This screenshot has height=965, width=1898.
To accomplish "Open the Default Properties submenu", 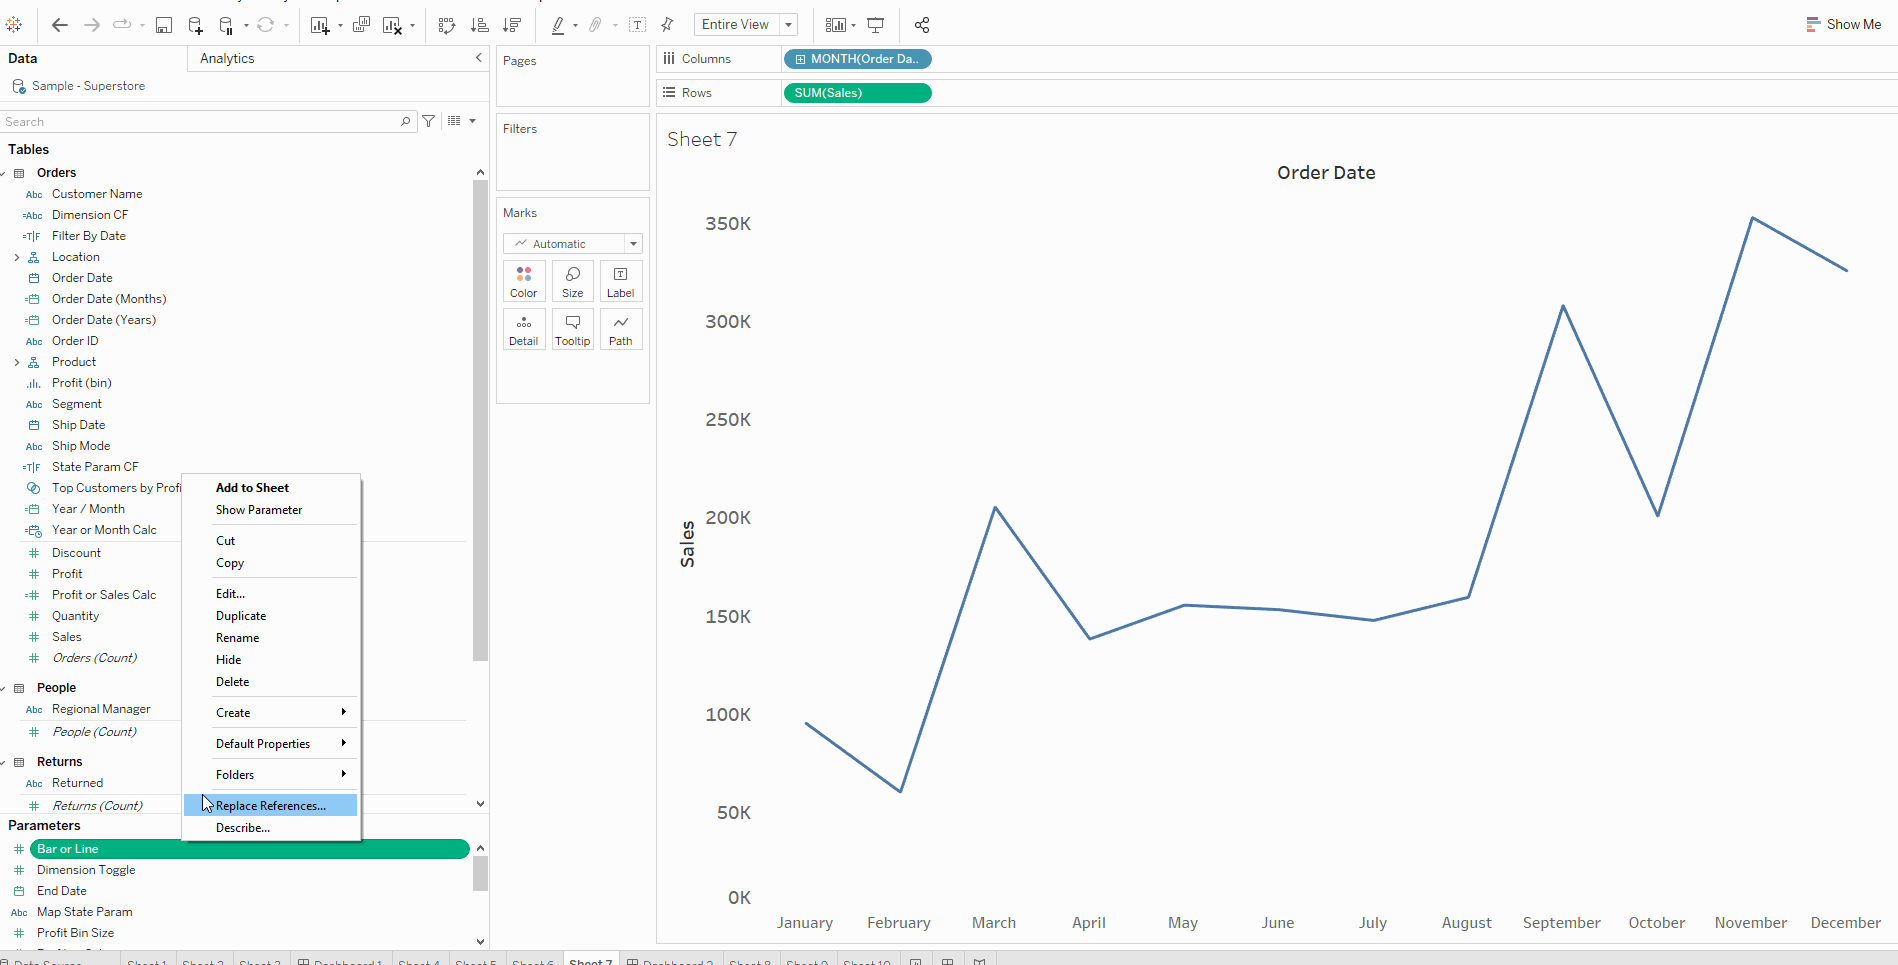I will [270, 744].
